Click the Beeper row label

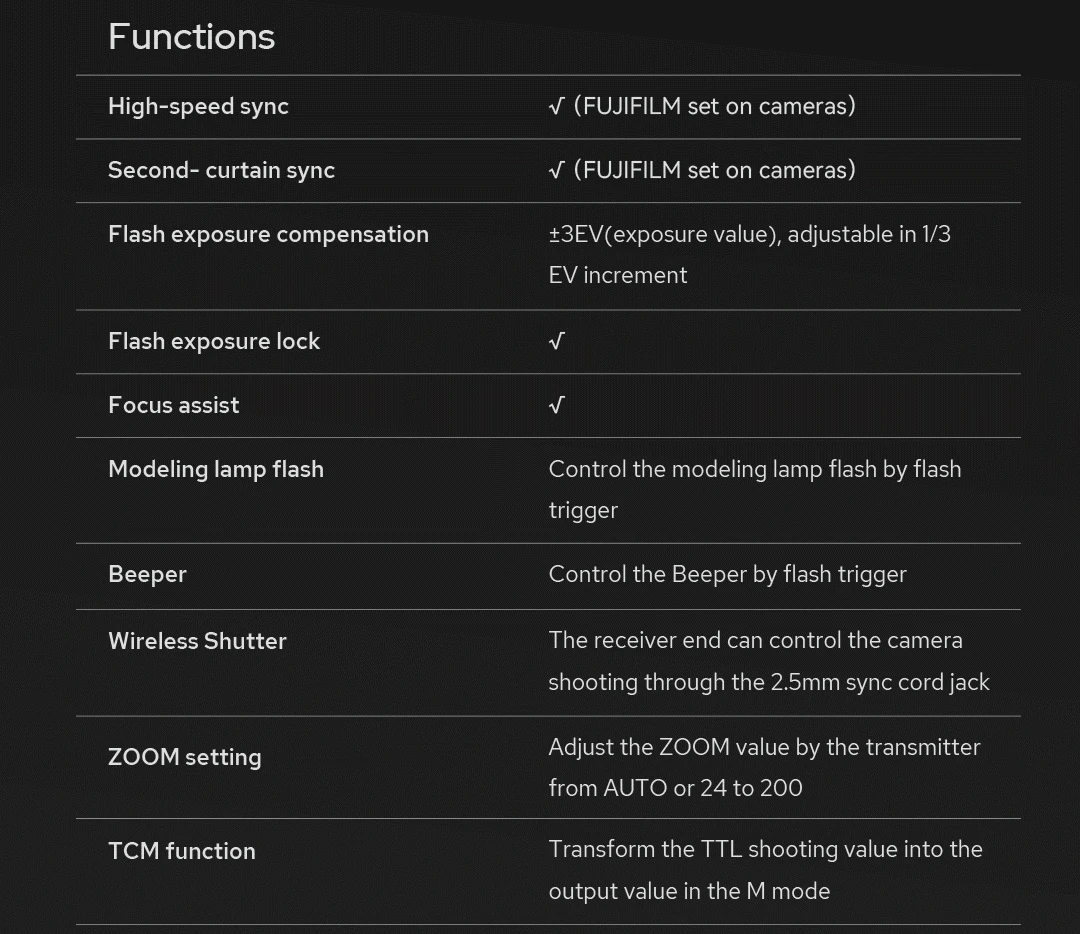pyautogui.click(x=147, y=574)
